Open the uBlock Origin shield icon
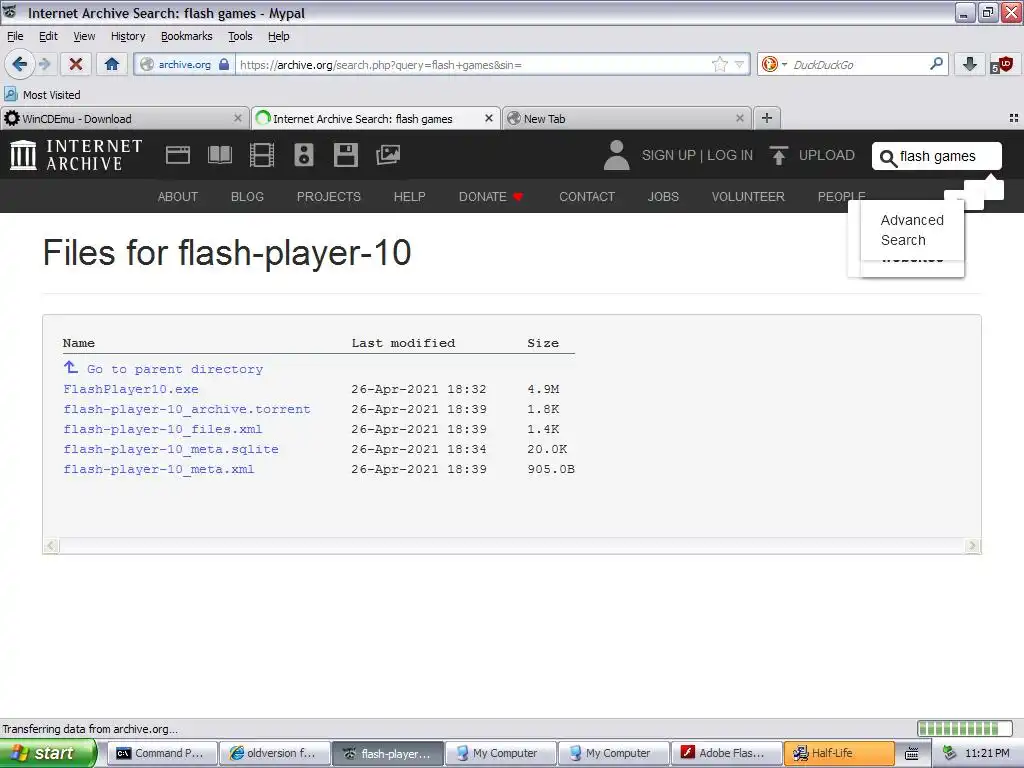Viewport: 1024px width, 768px height. point(1001,64)
